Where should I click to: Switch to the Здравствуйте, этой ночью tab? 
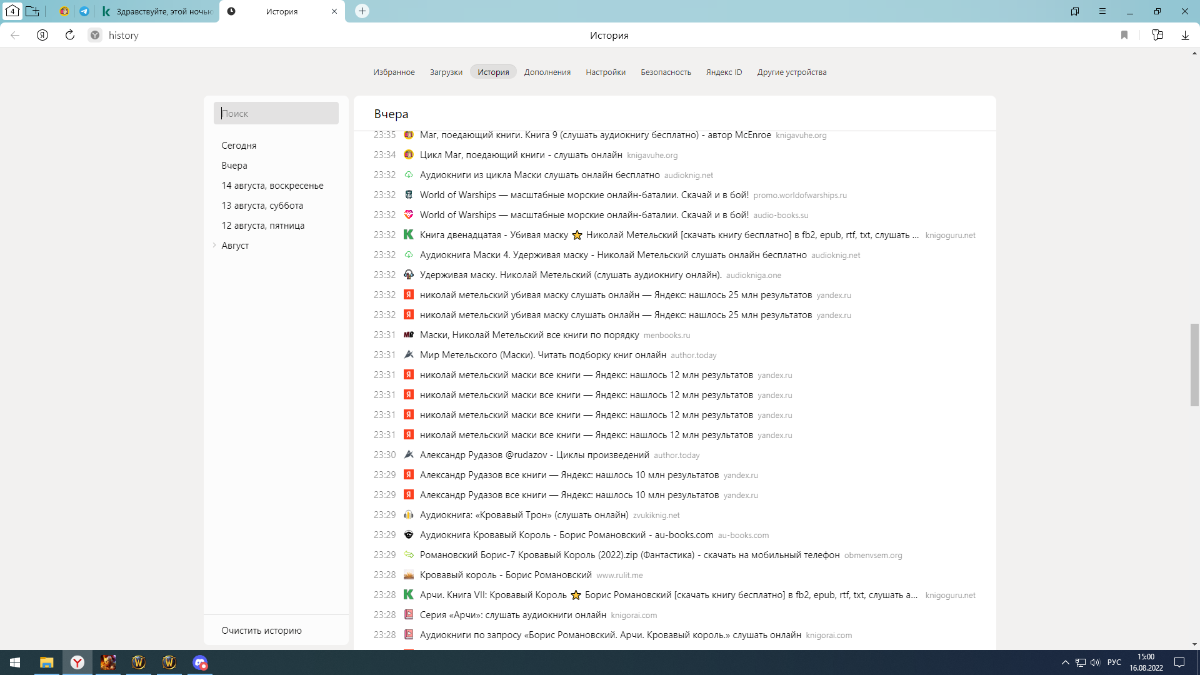162,11
